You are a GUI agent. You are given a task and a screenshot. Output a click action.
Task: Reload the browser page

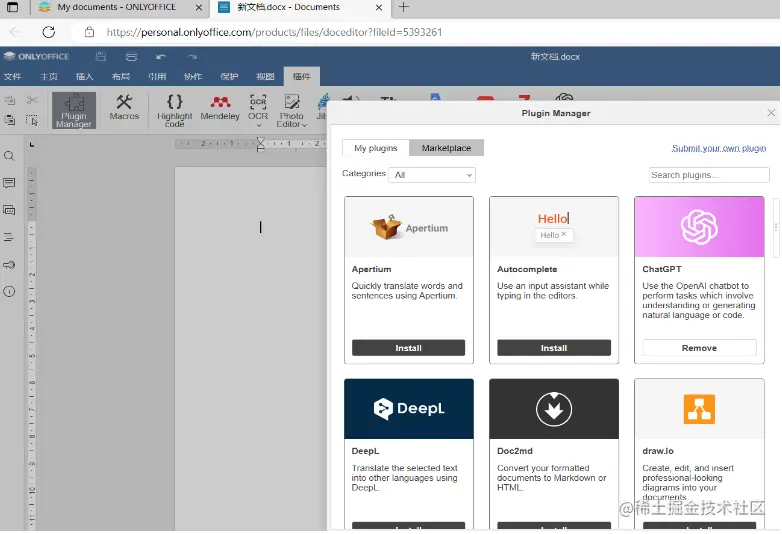(49, 32)
